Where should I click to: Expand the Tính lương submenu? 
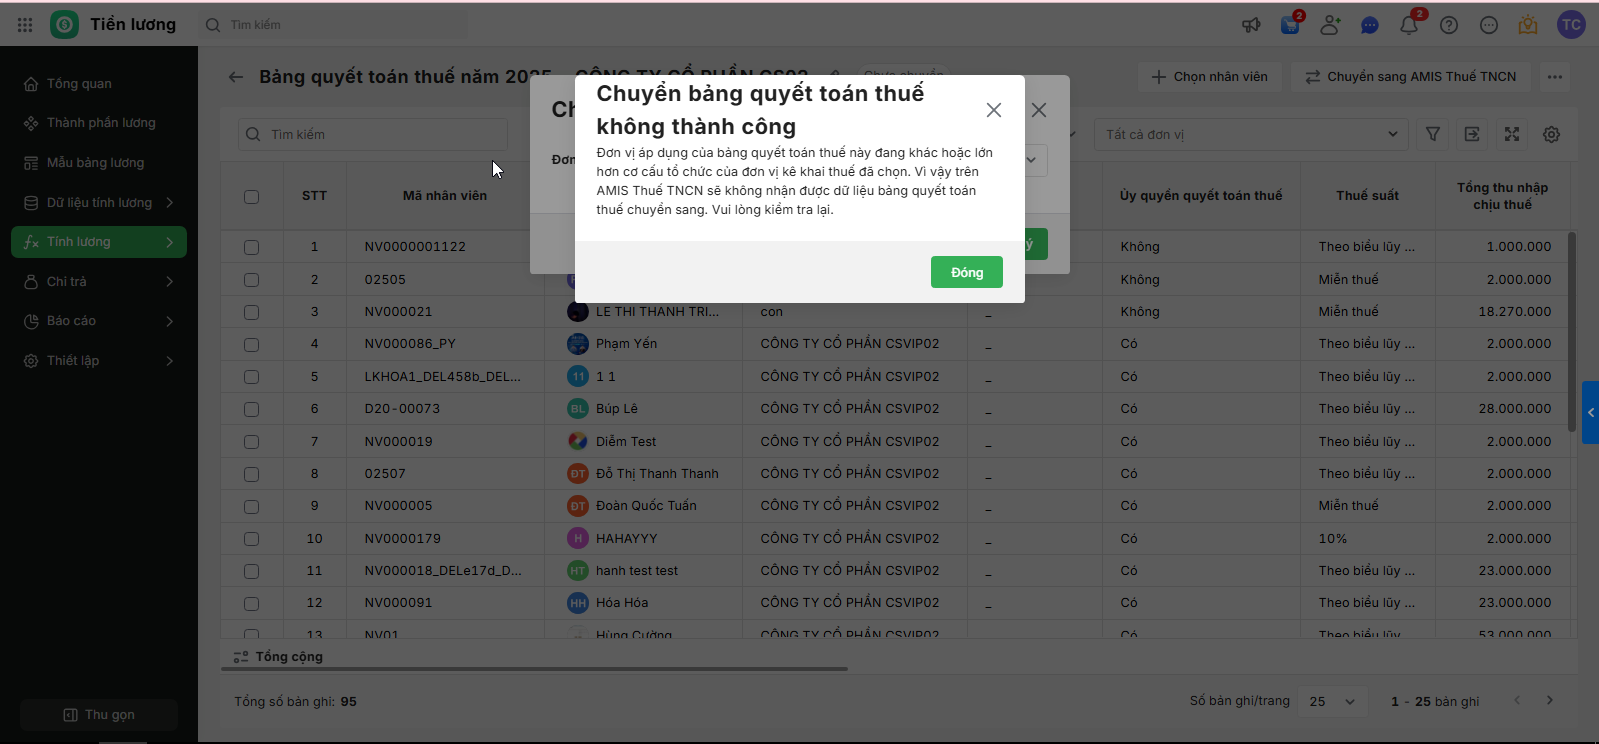[x=169, y=242]
